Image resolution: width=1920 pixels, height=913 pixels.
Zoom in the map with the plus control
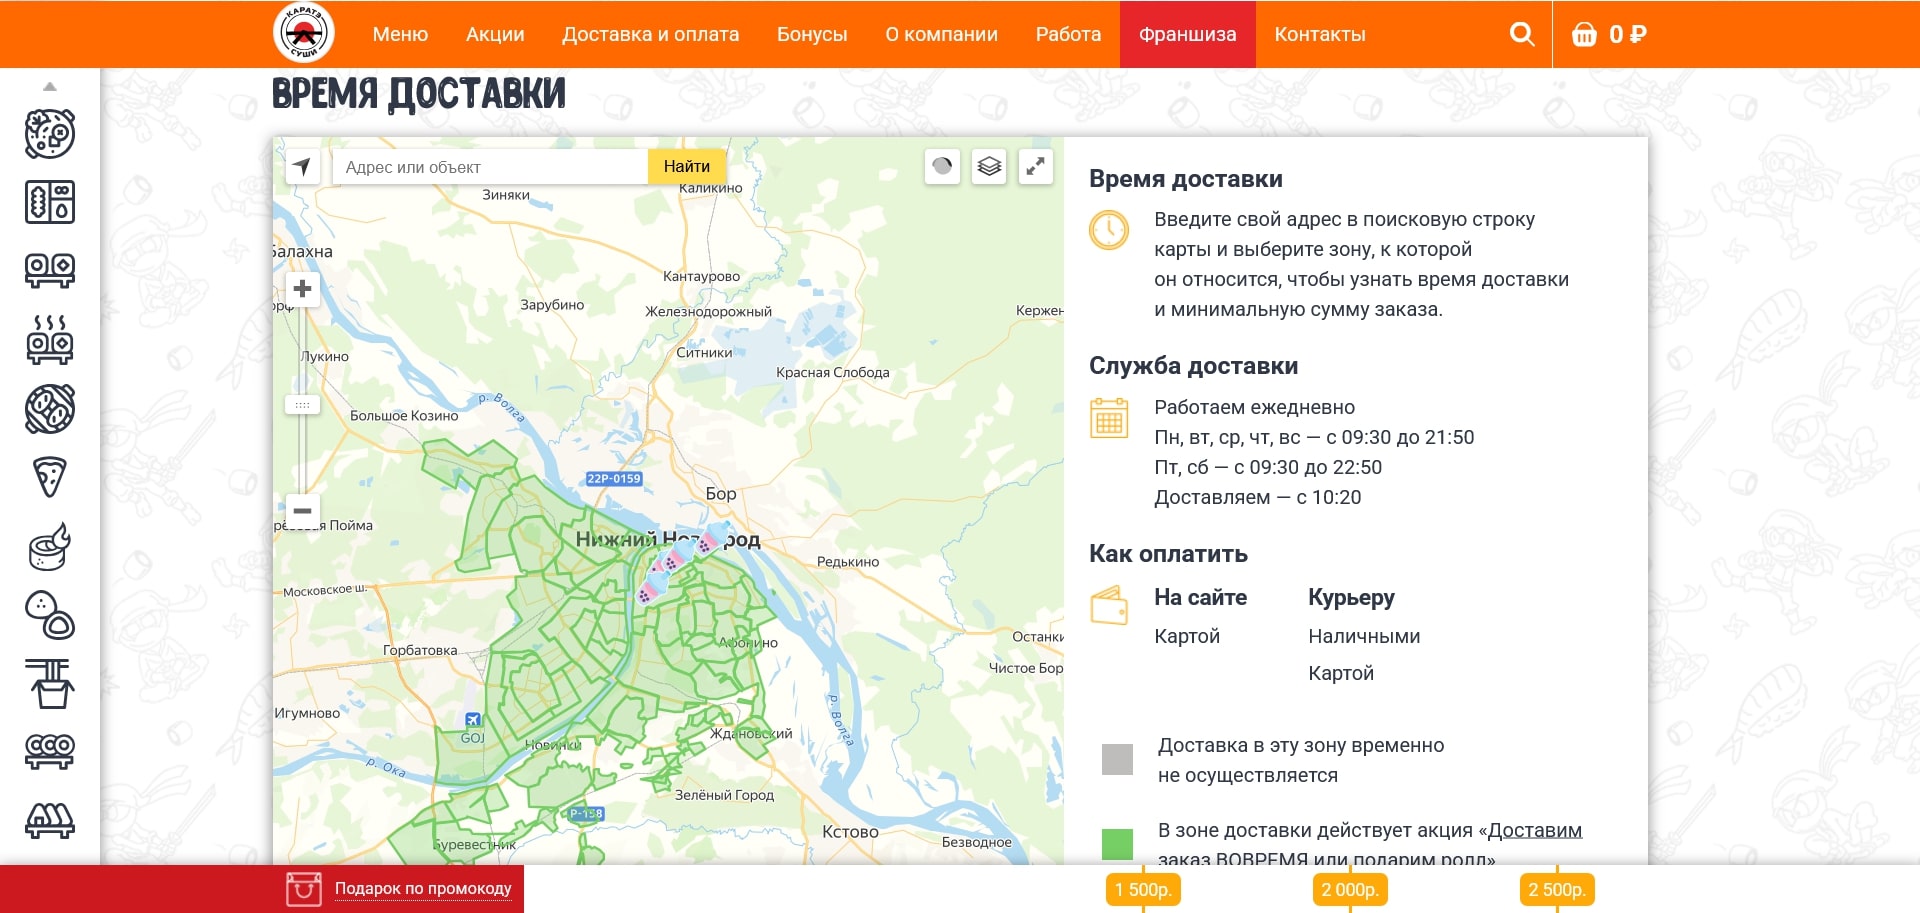(x=303, y=289)
